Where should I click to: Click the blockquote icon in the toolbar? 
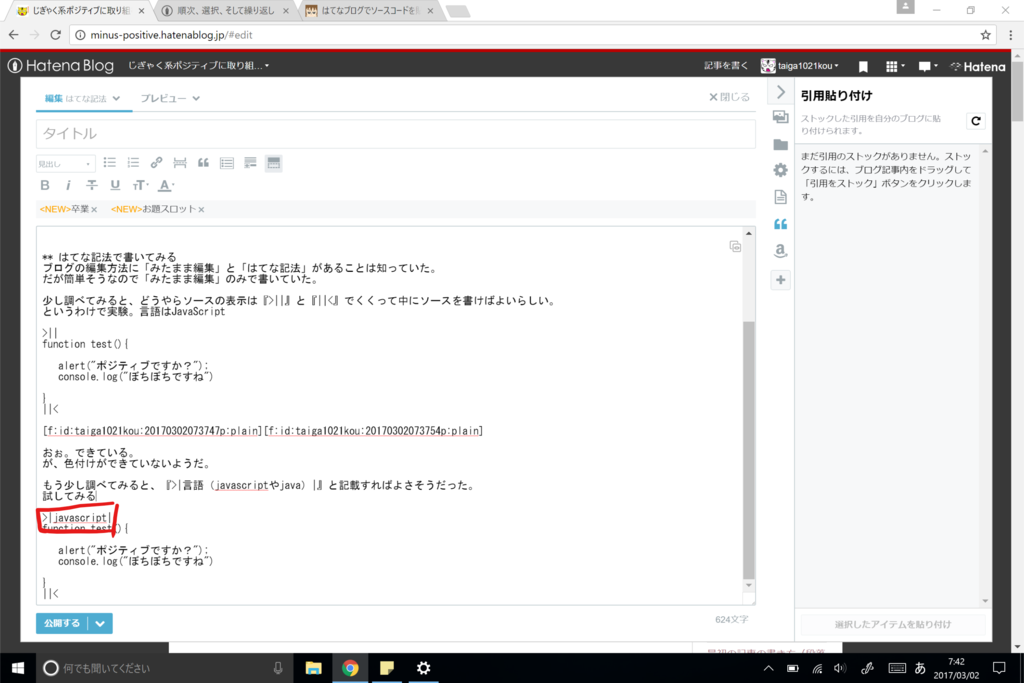click(205, 162)
